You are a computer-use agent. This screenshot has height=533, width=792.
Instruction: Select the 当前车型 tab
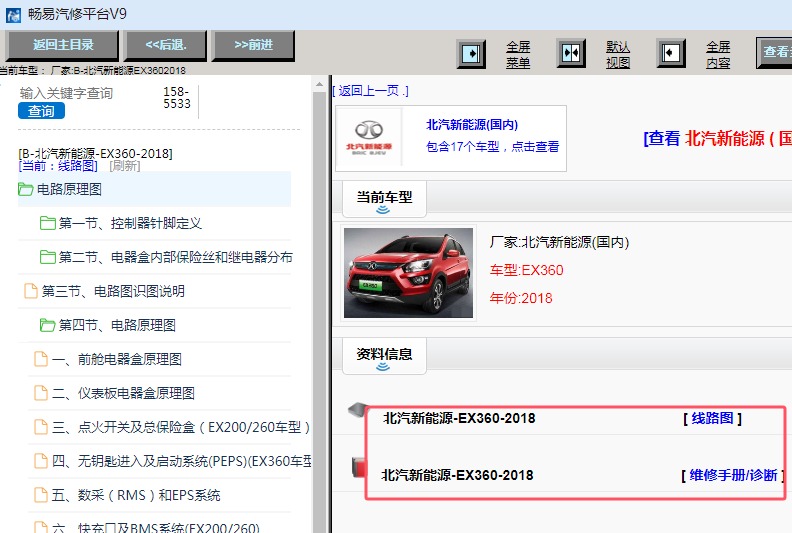[384, 200]
